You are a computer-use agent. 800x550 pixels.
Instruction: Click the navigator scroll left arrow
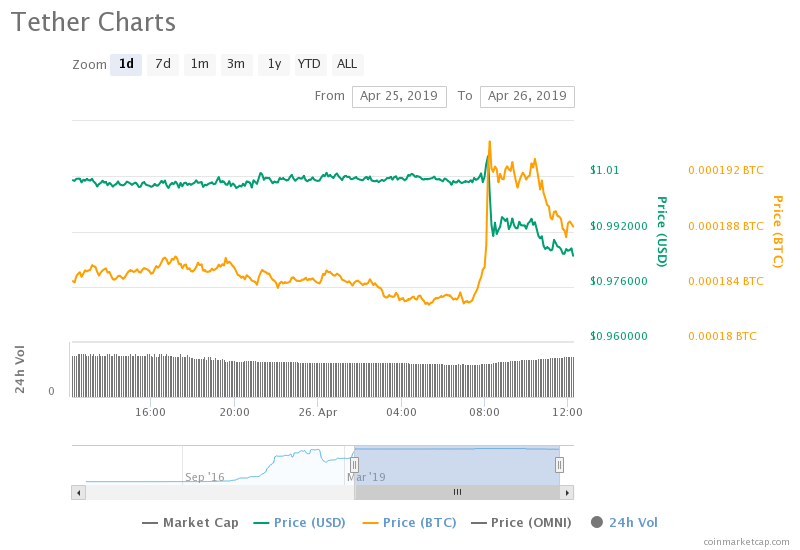point(79,492)
